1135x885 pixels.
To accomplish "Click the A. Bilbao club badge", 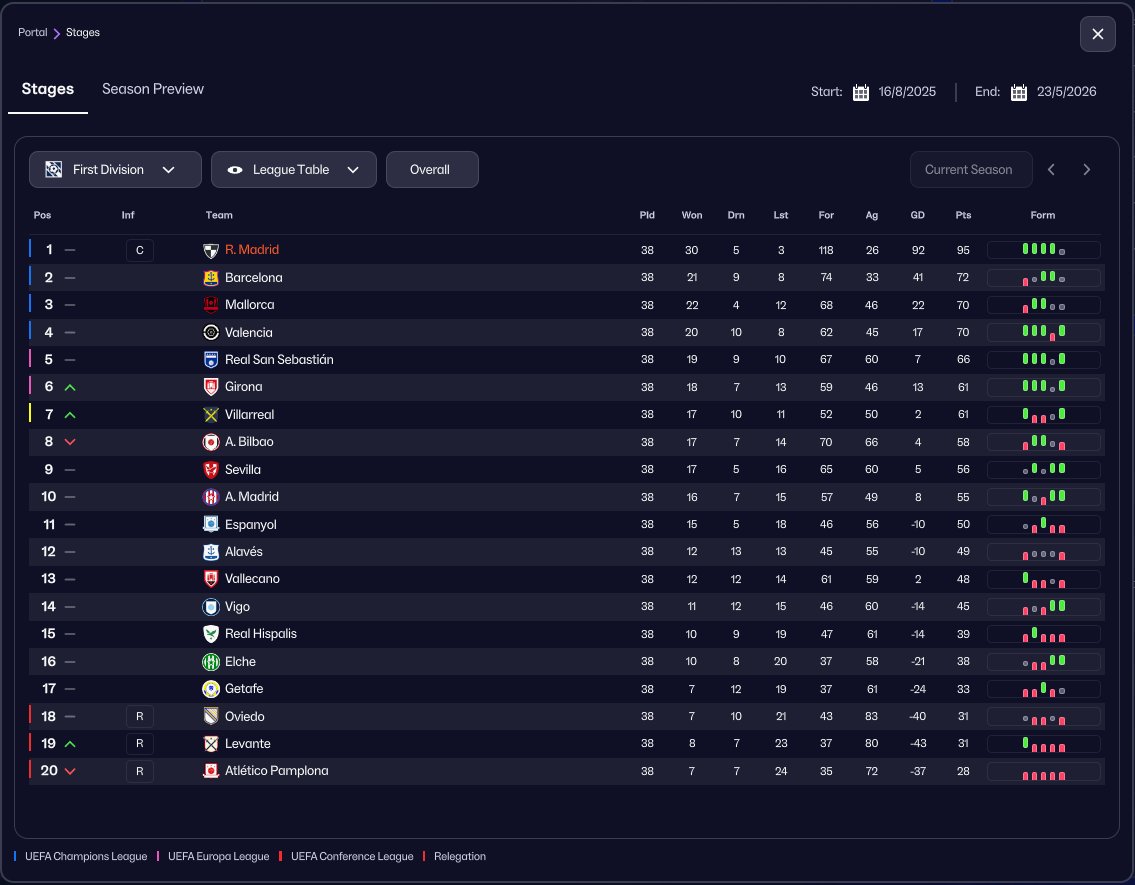I will pos(211,442).
